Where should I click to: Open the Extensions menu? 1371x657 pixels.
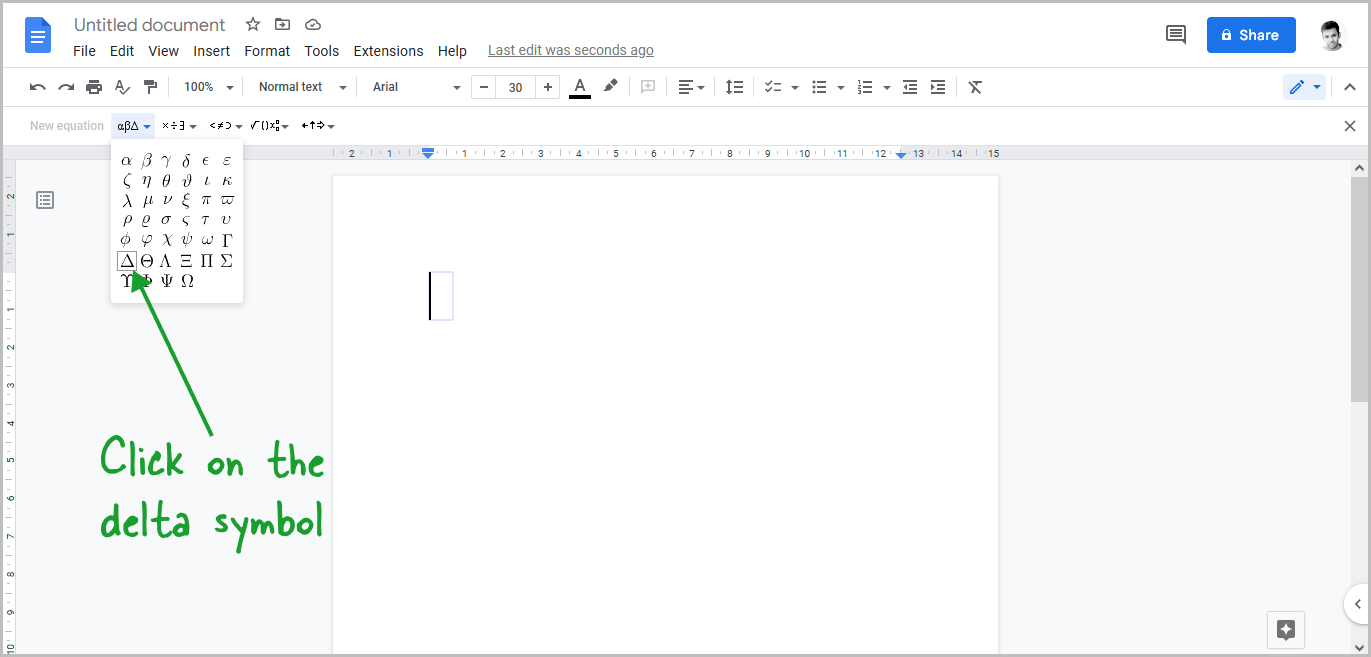click(x=388, y=50)
